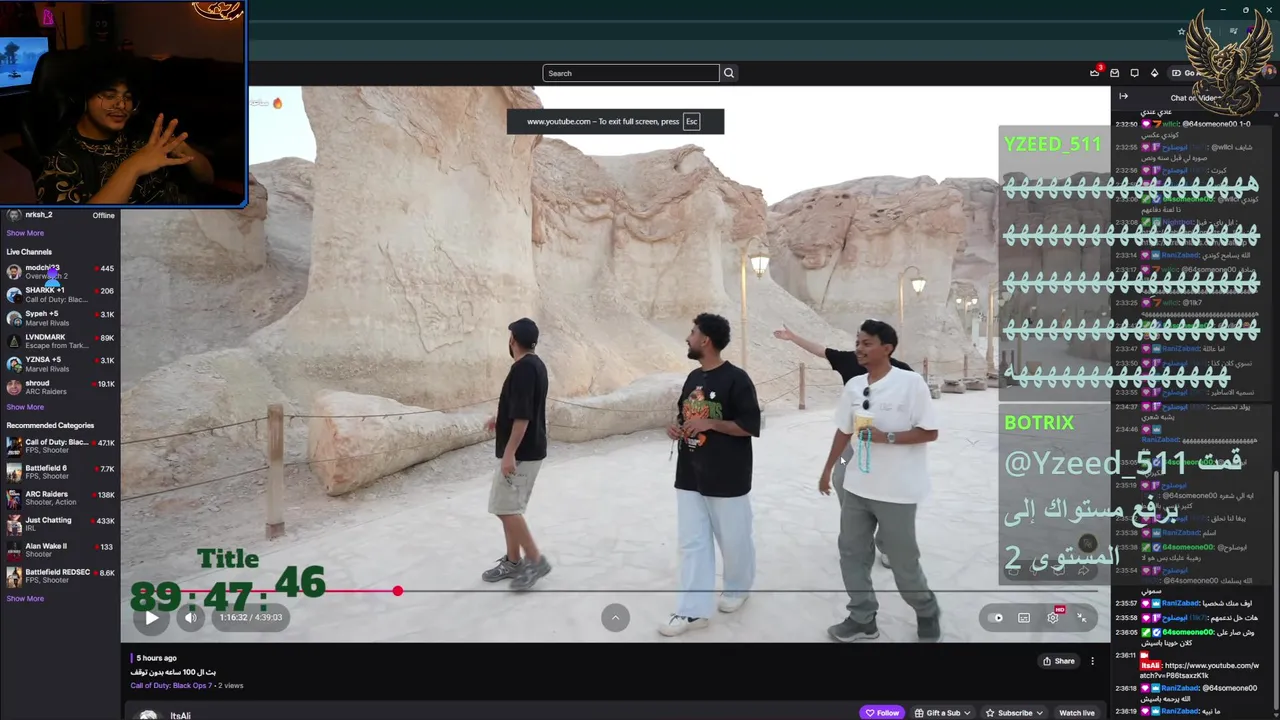Image resolution: width=1280 pixels, height=720 pixels.
Task: Open Battlefield REDSEC category
Action: (x=60, y=576)
